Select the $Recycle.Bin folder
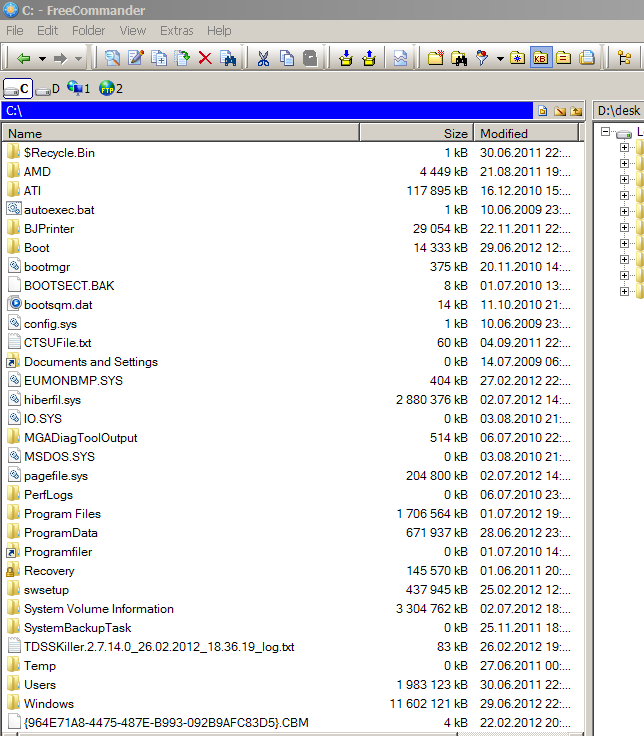 point(59,153)
